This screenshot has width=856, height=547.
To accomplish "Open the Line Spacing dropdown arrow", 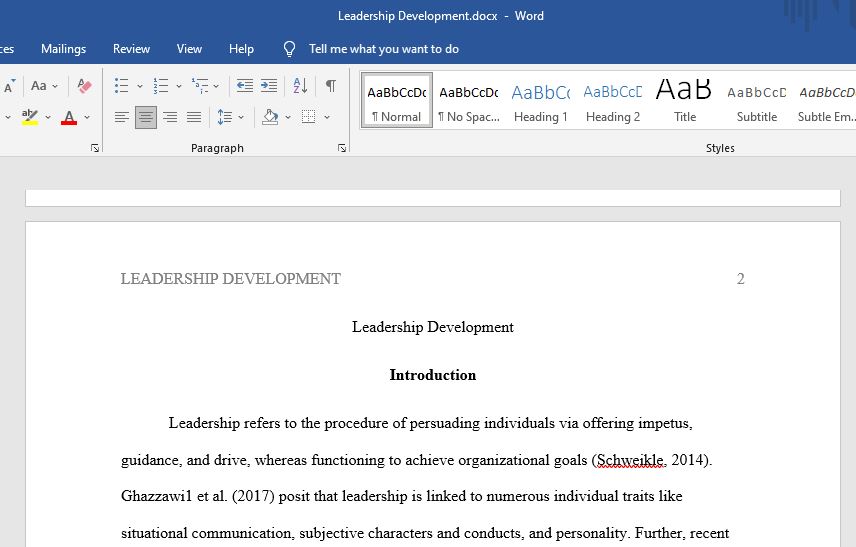I will coord(241,117).
